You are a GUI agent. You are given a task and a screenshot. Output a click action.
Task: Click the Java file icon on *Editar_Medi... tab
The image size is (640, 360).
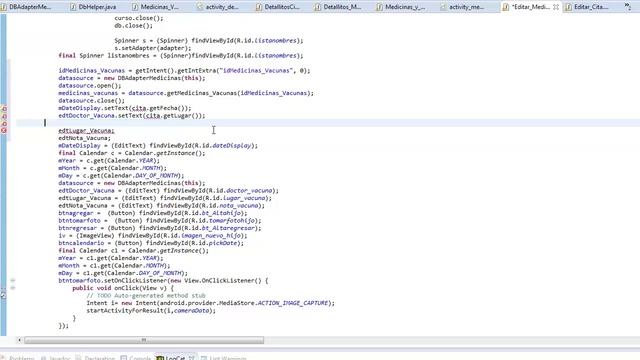pyautogui.click(x=506, y=7)
